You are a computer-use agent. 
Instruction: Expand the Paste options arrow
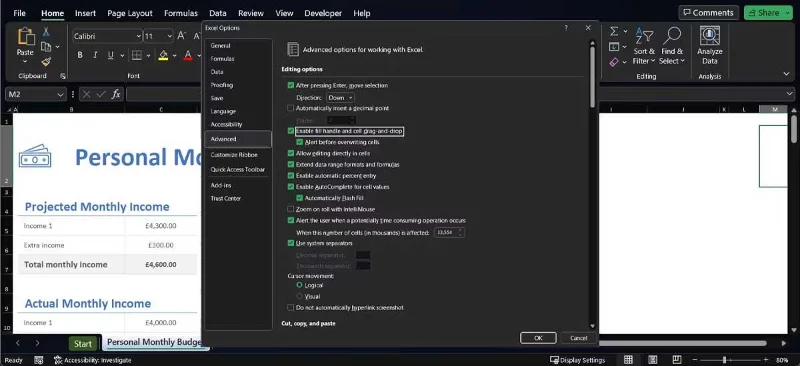click(25, 61)
